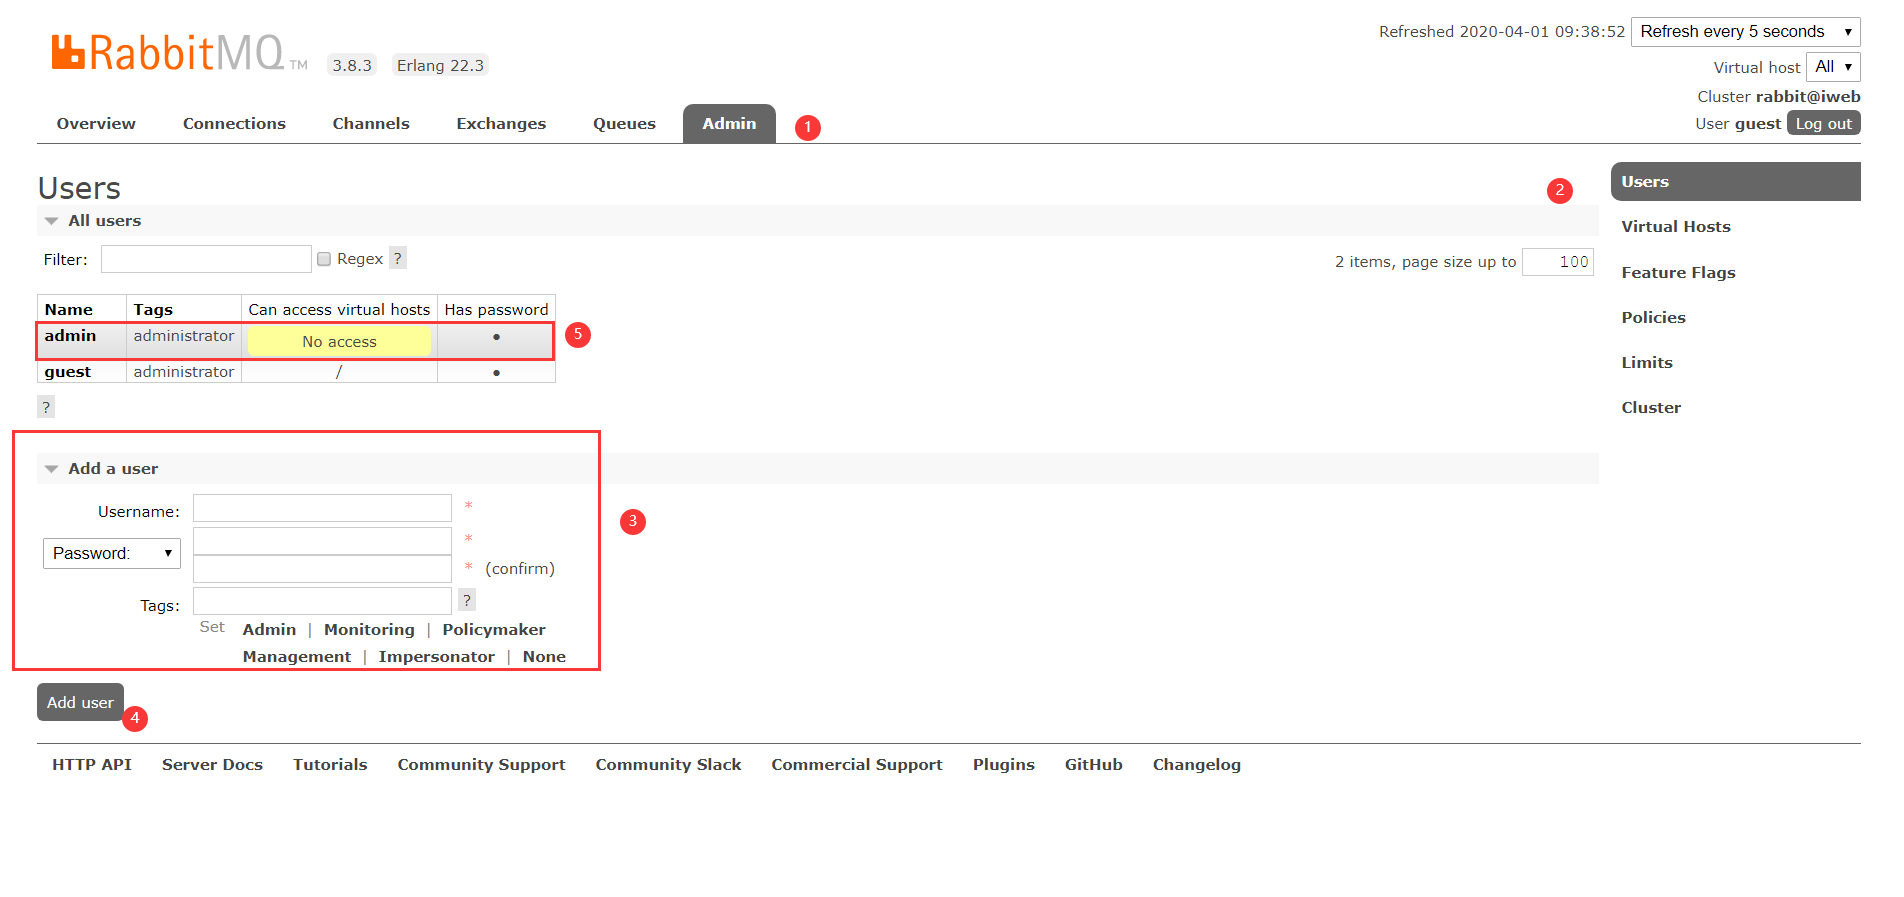Click the Erlang 22.3 label
The image size is (1904, 897).
coord(440,65)
